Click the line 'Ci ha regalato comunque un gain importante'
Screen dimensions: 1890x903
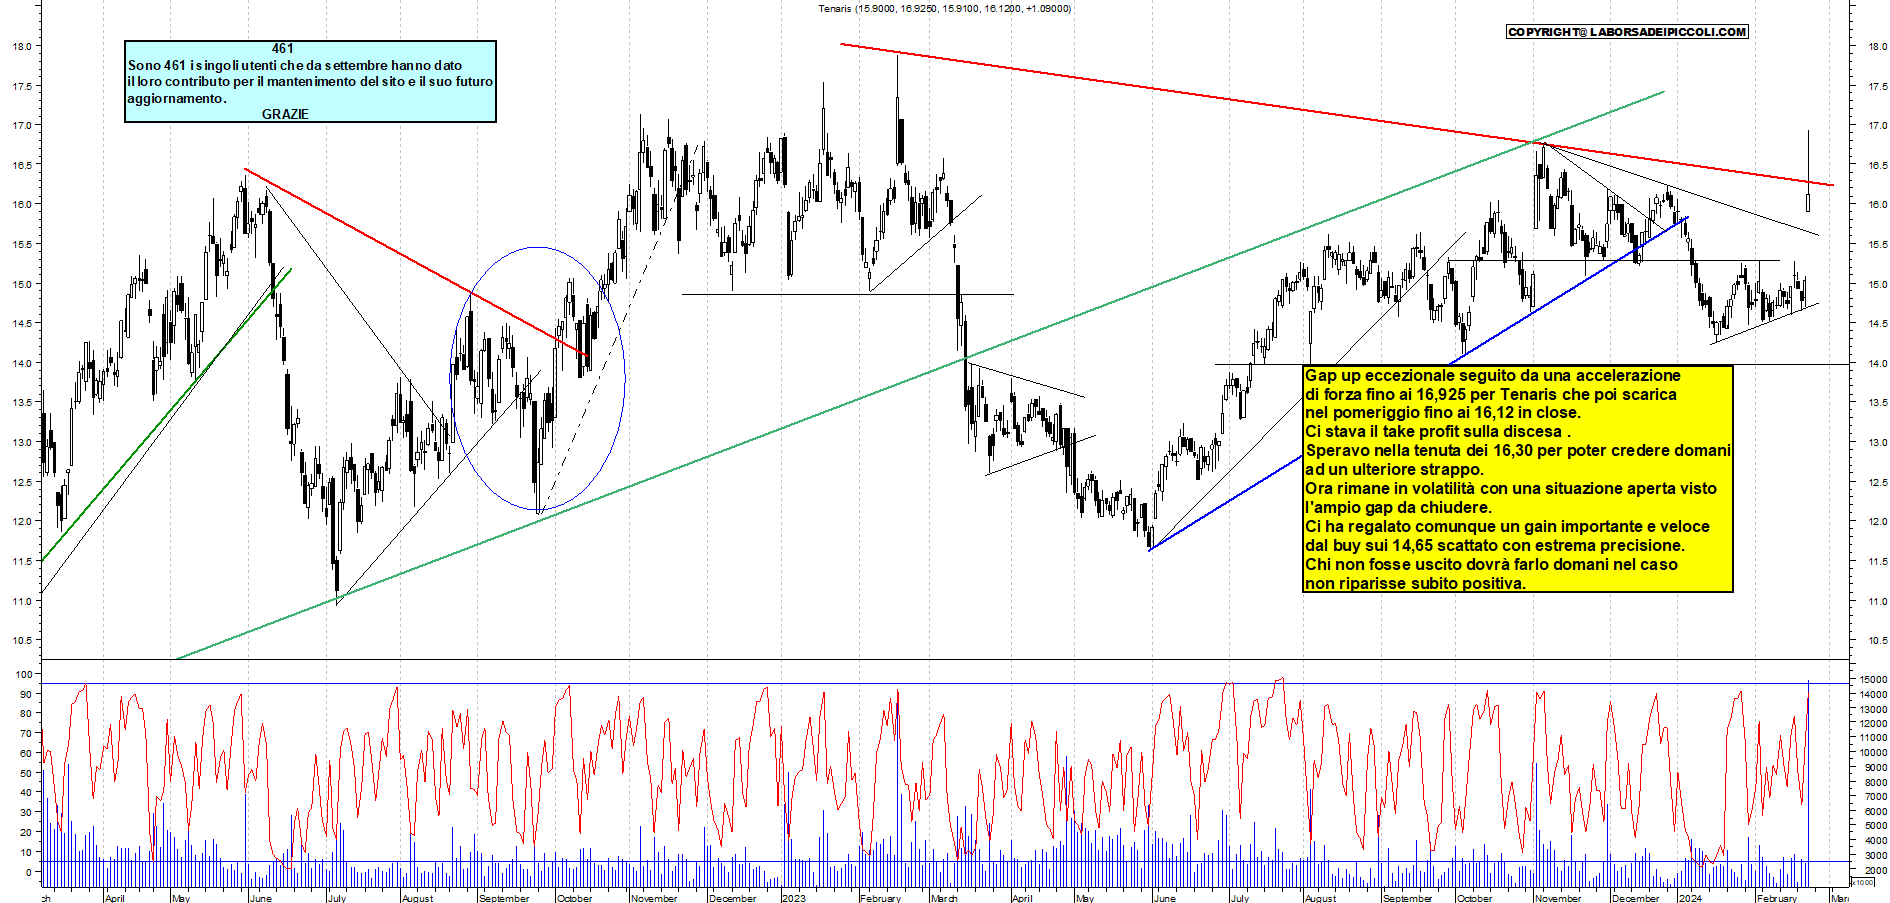point(1507,526)
